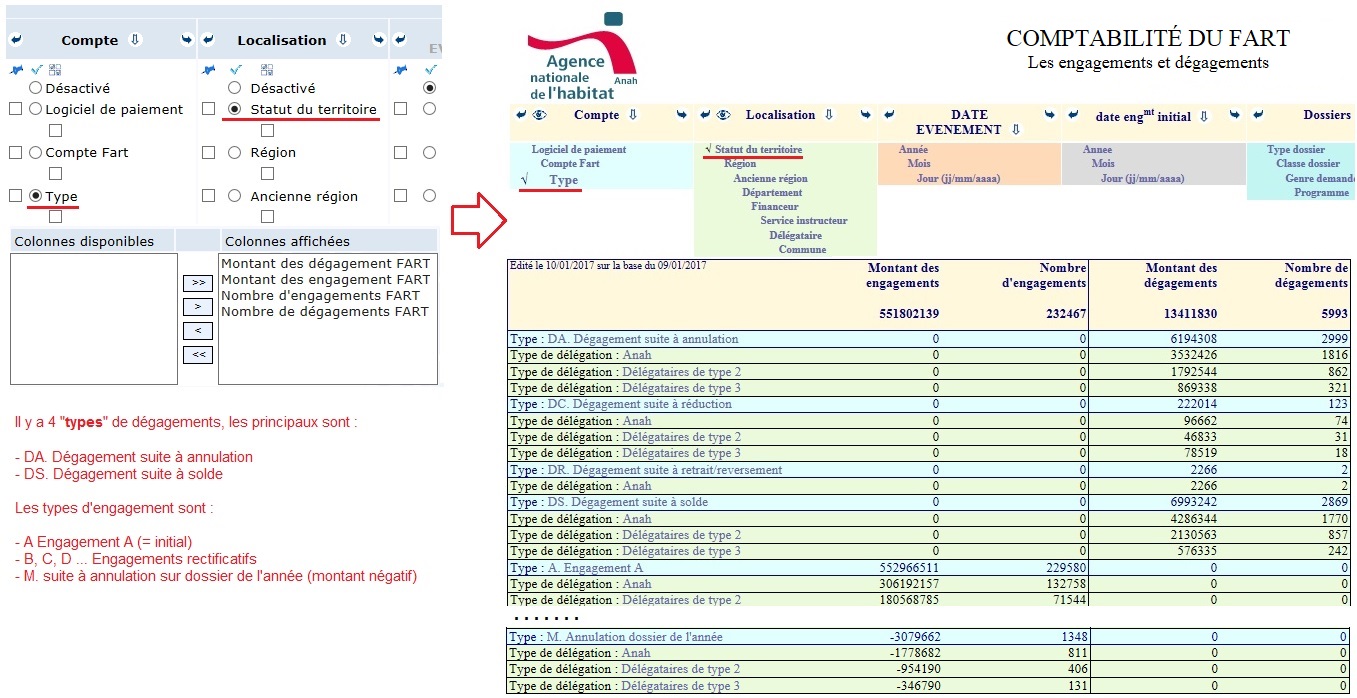
Task: Move all columns with the >> button
Action: tap(198, 283)
